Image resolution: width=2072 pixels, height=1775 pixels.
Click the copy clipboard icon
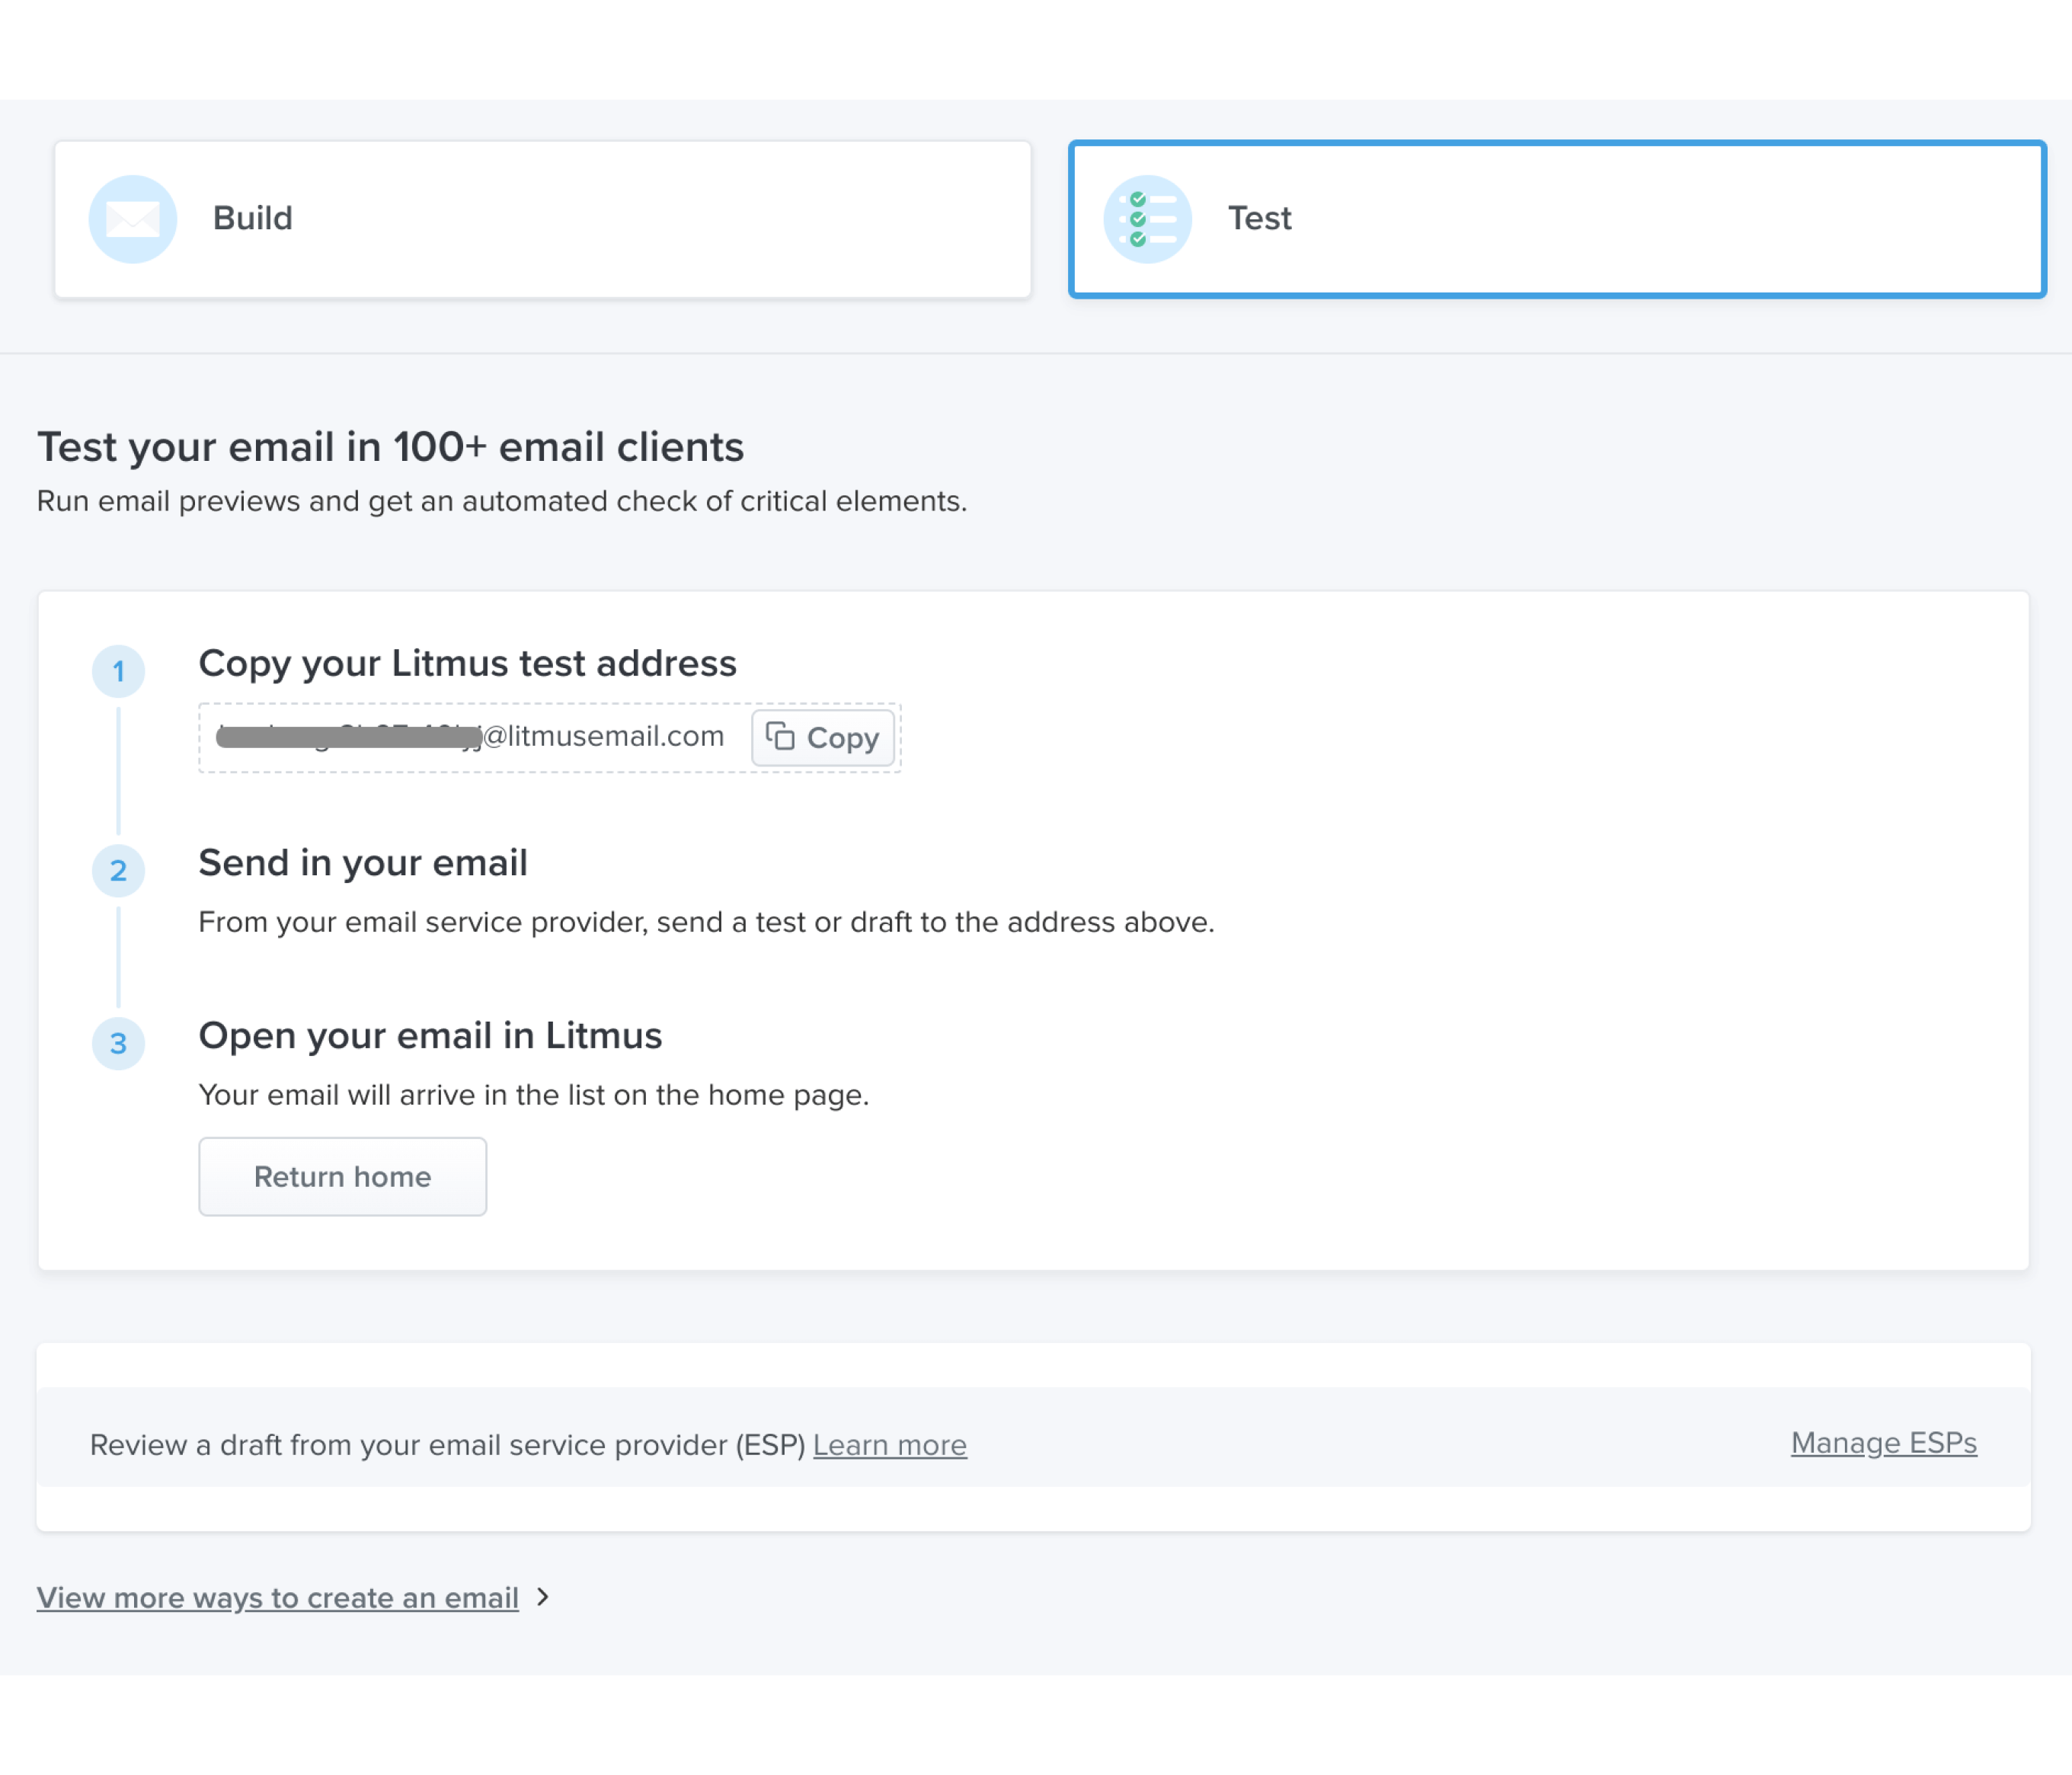(780, 737)
